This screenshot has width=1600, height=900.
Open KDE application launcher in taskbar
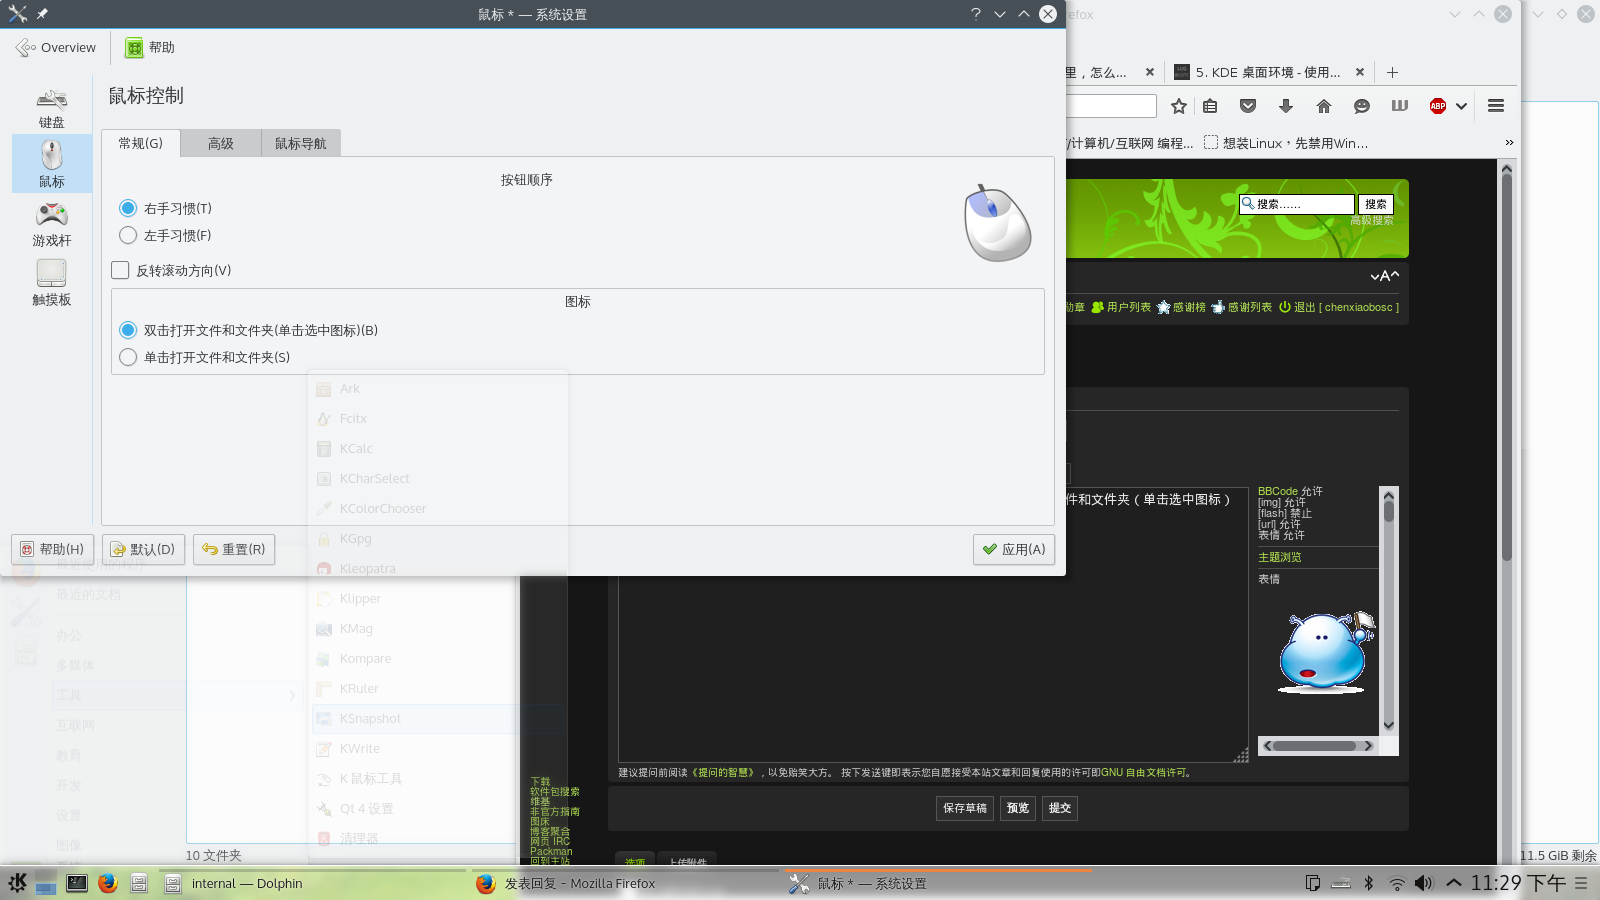[17, 883]
